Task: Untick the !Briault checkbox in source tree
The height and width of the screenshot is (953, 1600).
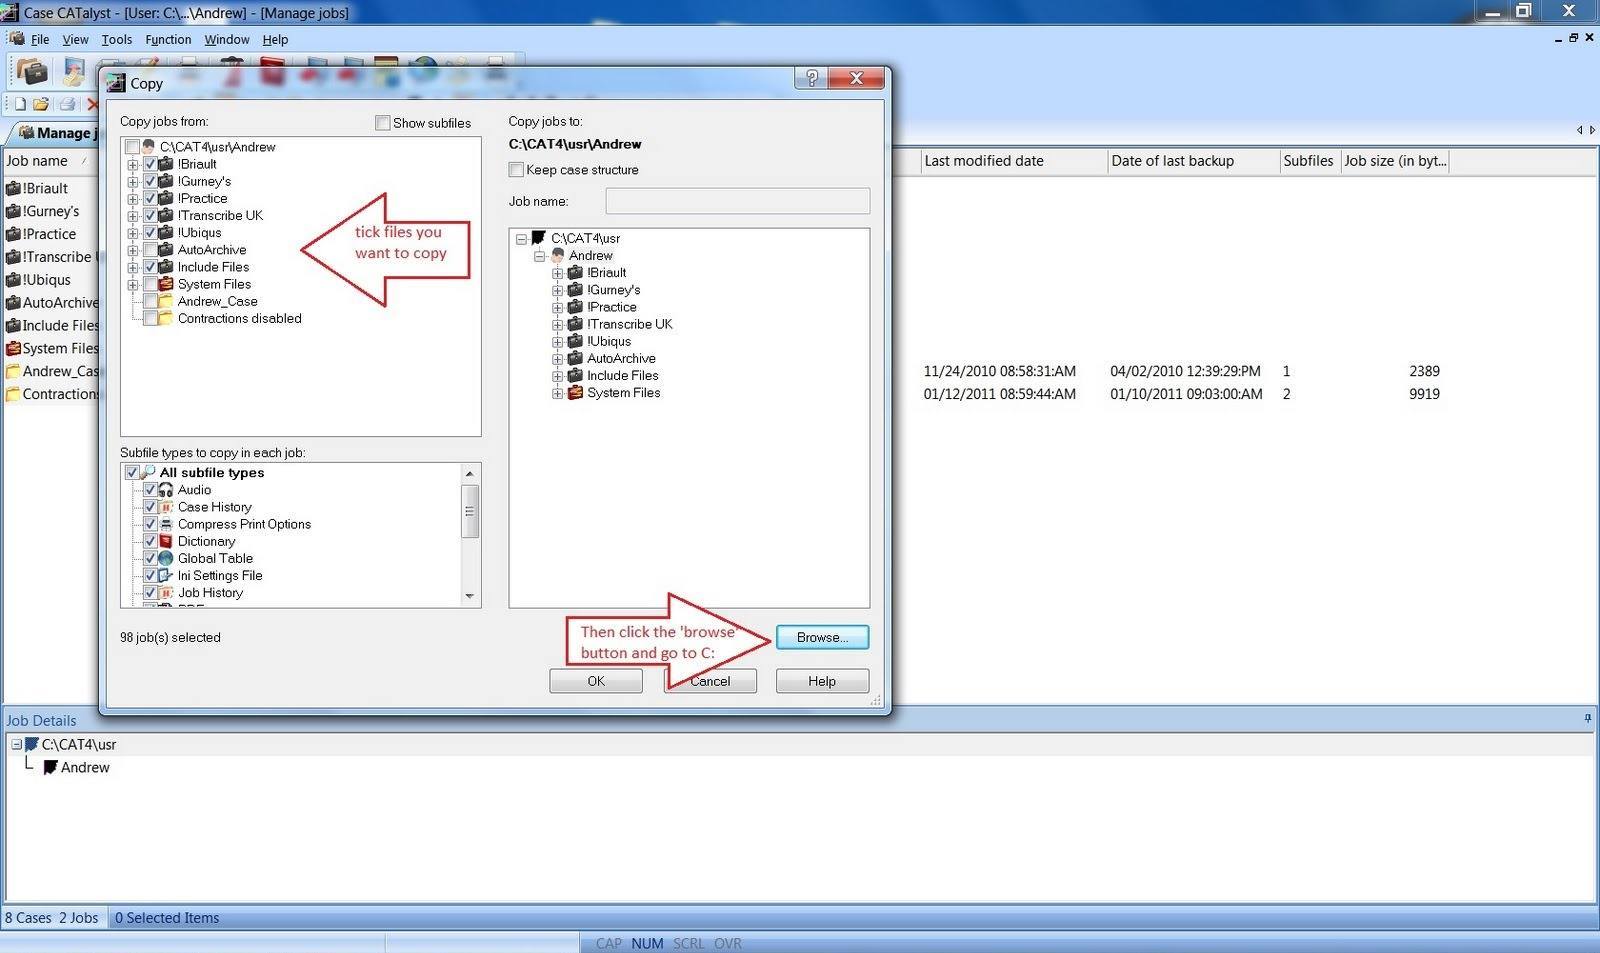Action: [150, 164]
